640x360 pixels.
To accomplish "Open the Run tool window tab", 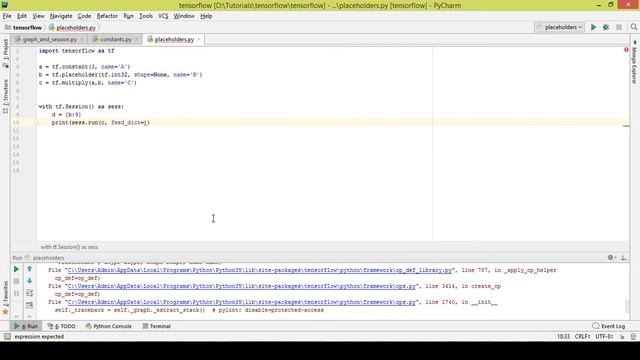I will coord(26,326).
